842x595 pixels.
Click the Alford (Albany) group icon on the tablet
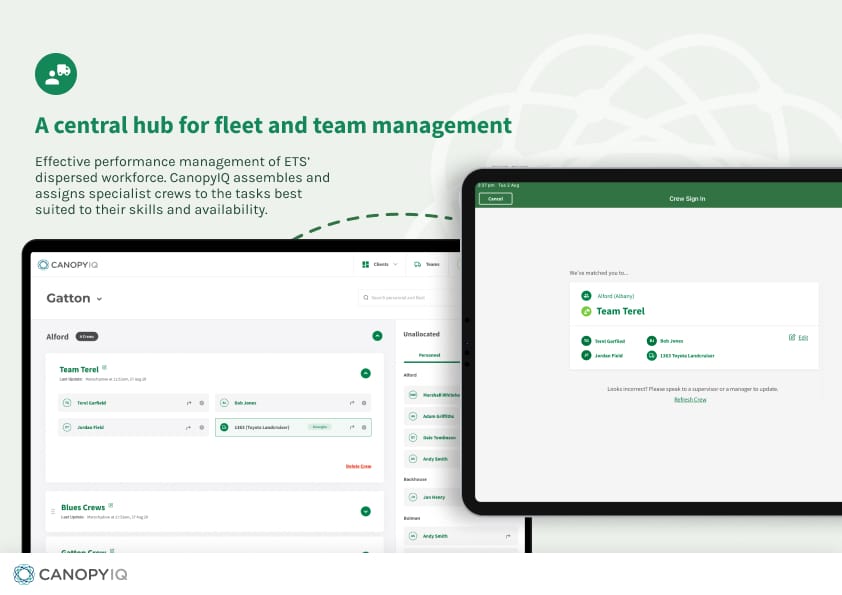[586, 296]
